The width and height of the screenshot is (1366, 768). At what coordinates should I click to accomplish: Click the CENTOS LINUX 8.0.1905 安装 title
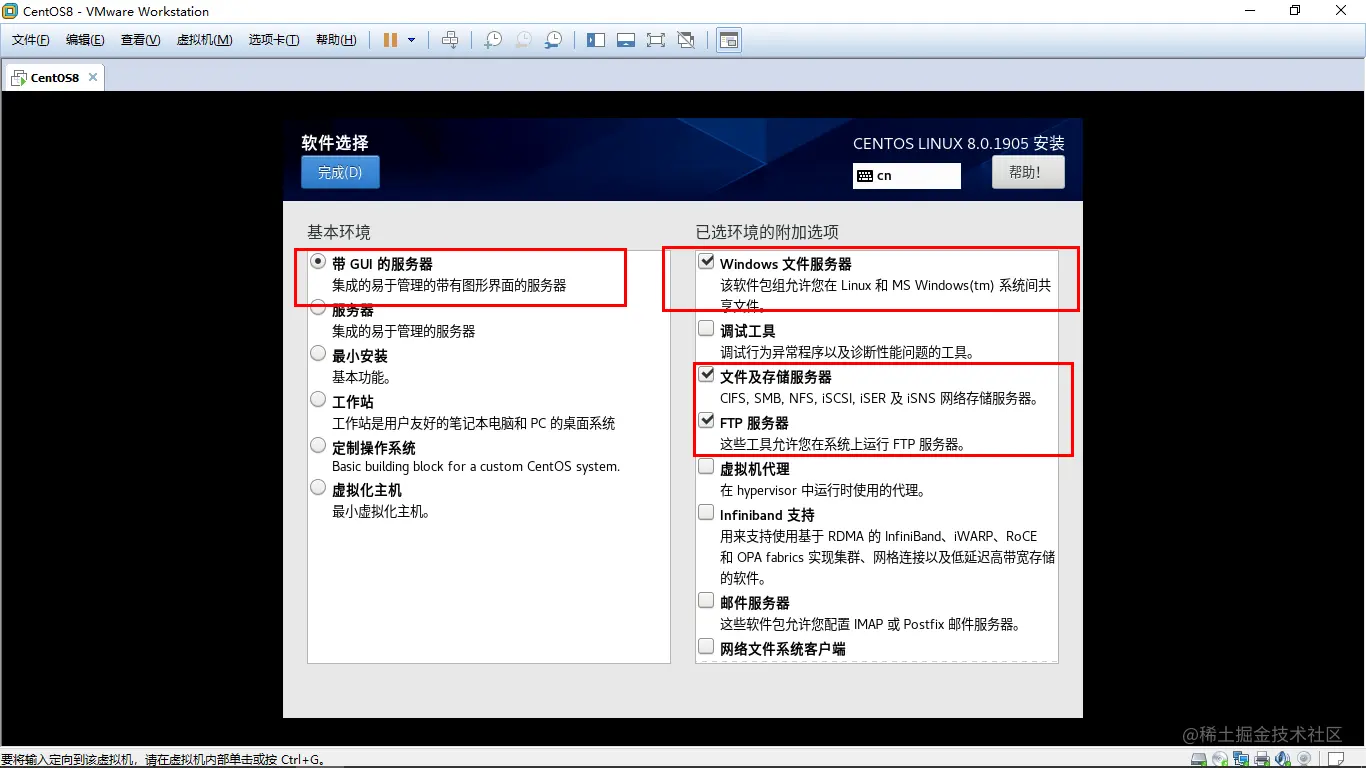959,143
